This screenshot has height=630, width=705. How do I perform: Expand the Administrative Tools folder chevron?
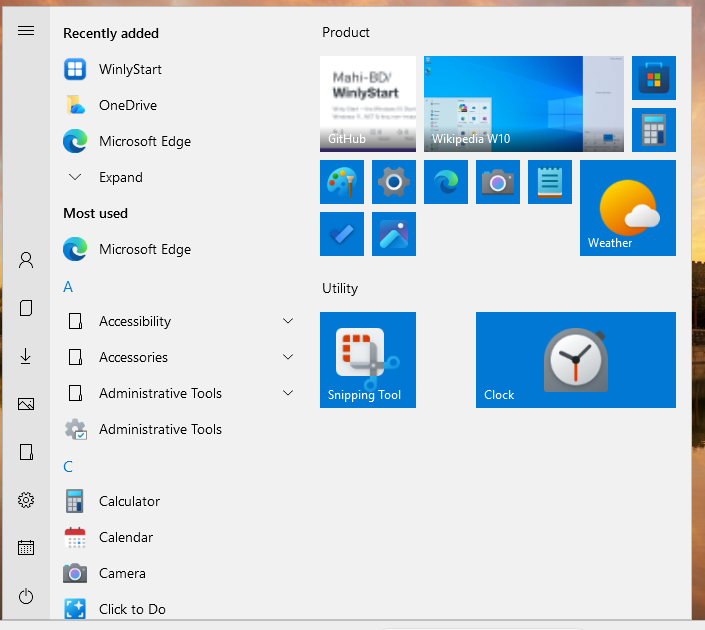coord(288,393)
